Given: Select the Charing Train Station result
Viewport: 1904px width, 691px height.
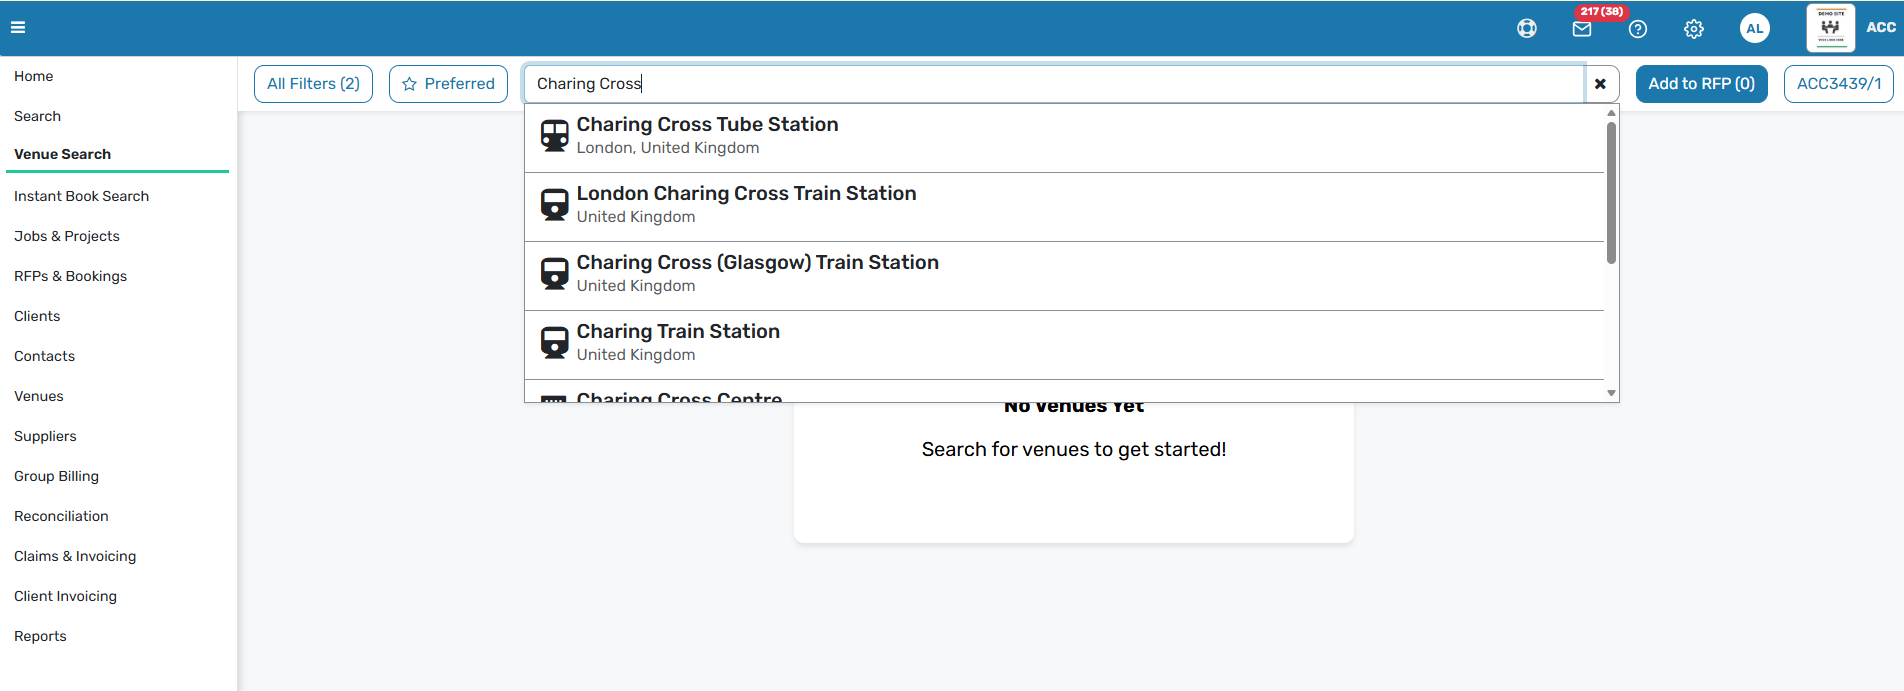Looking at the screenshot, I should pos(1064,344).
